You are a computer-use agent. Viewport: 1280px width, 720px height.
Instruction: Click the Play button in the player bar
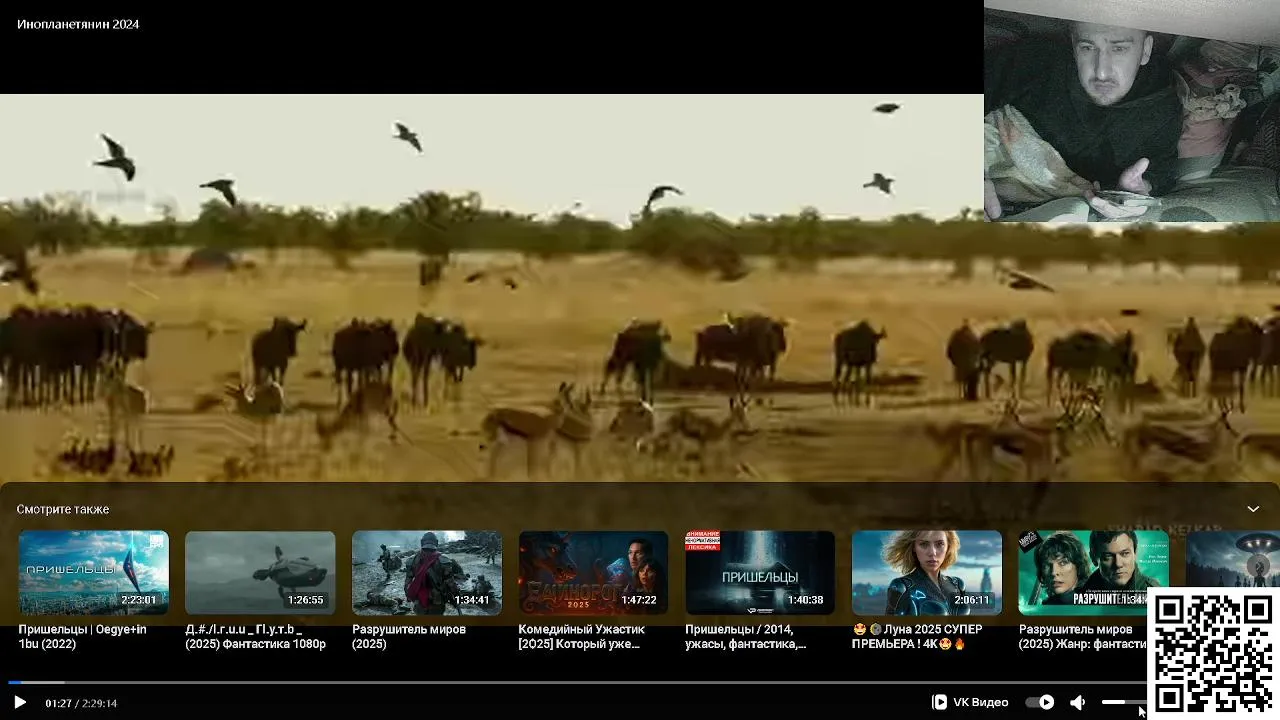pos(19,702)
